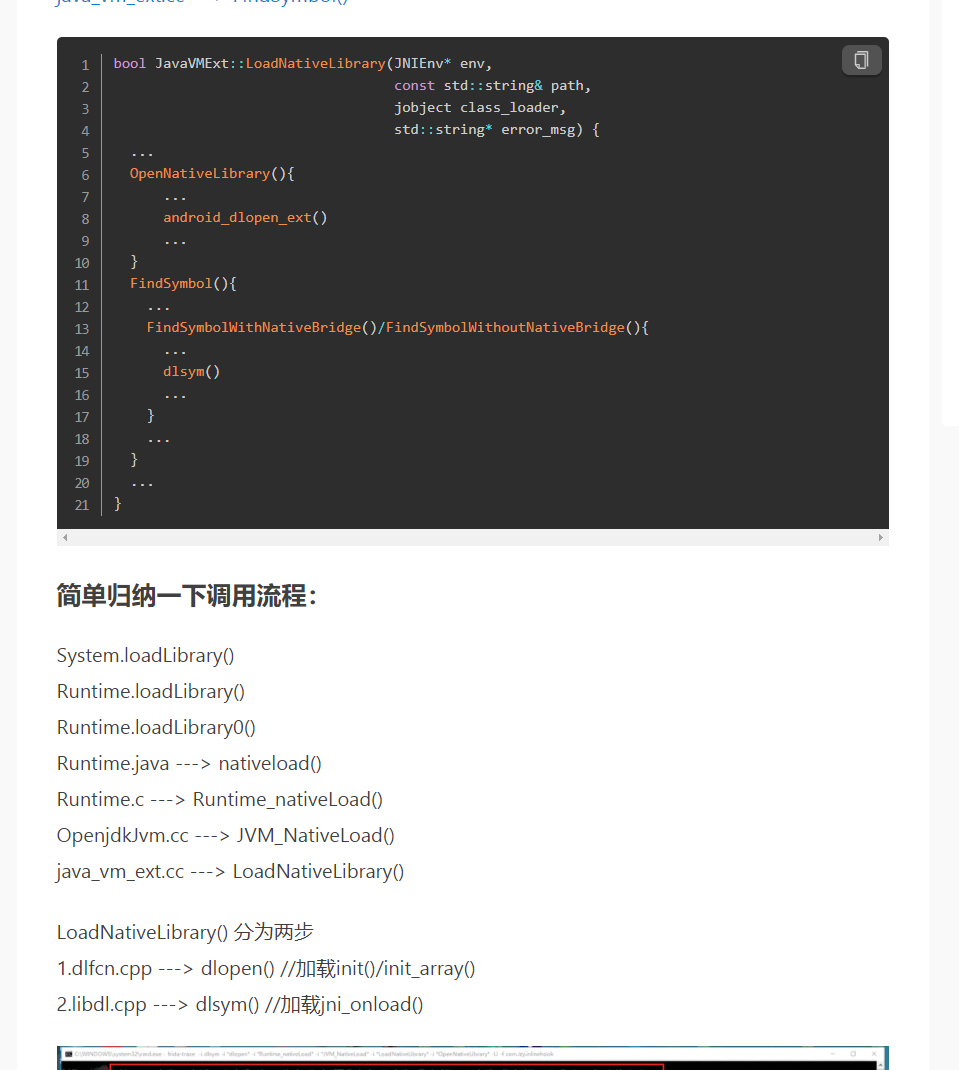The image size is (959, 1070).
Task: Click the "1.dlfcn.cpp ---> dlopen()" line
Action: pos(266,968)
